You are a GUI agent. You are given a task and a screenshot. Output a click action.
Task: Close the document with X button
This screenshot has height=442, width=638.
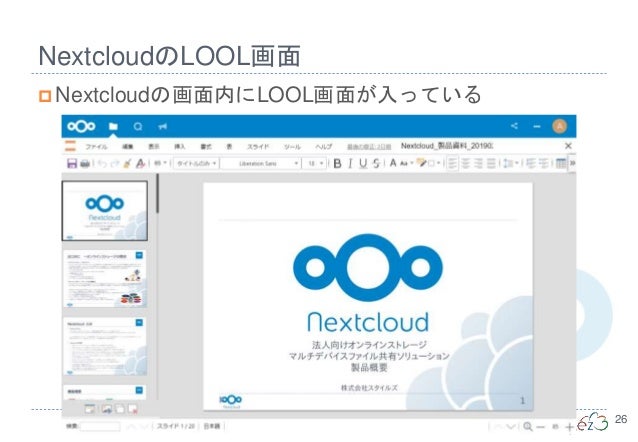click(x=568, y=146)
